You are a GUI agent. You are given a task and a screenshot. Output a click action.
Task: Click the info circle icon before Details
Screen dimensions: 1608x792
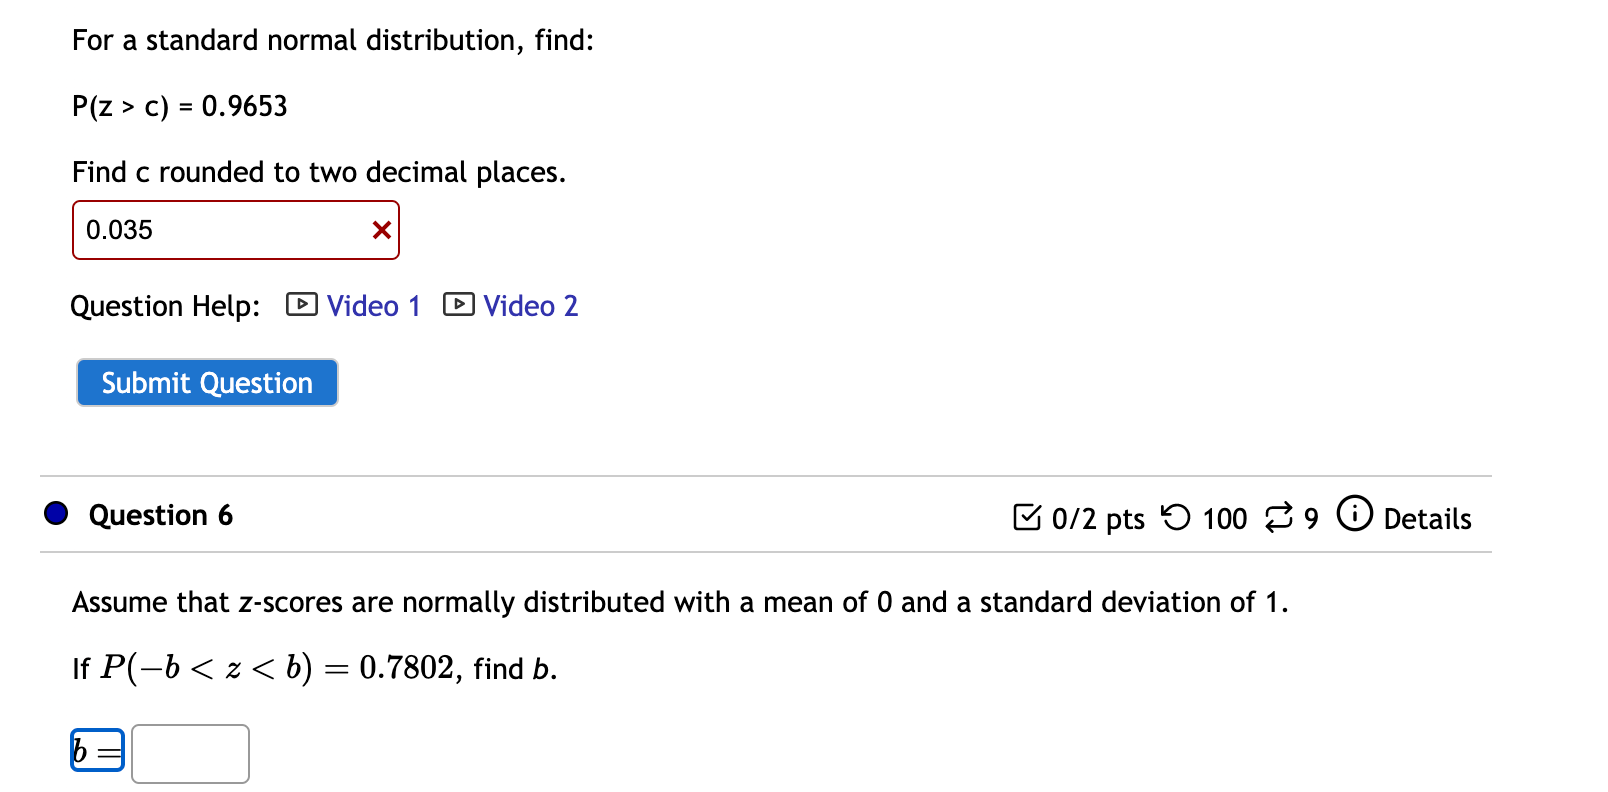[1355, 514]
